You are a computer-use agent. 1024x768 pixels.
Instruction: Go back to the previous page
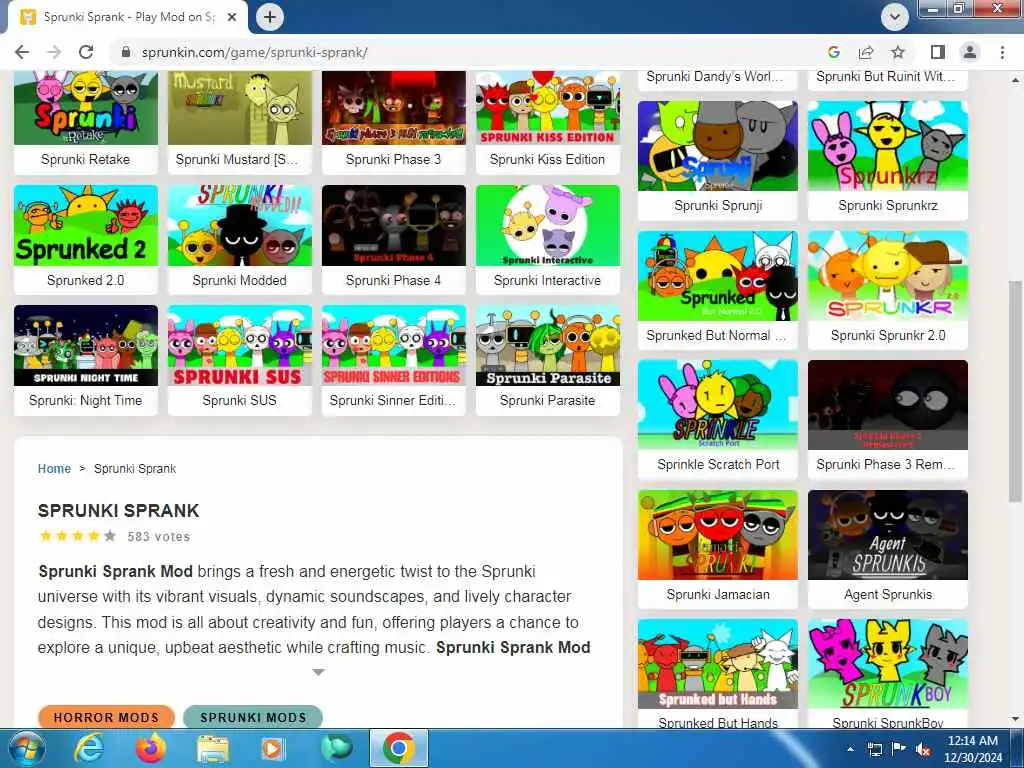[22, 52]
